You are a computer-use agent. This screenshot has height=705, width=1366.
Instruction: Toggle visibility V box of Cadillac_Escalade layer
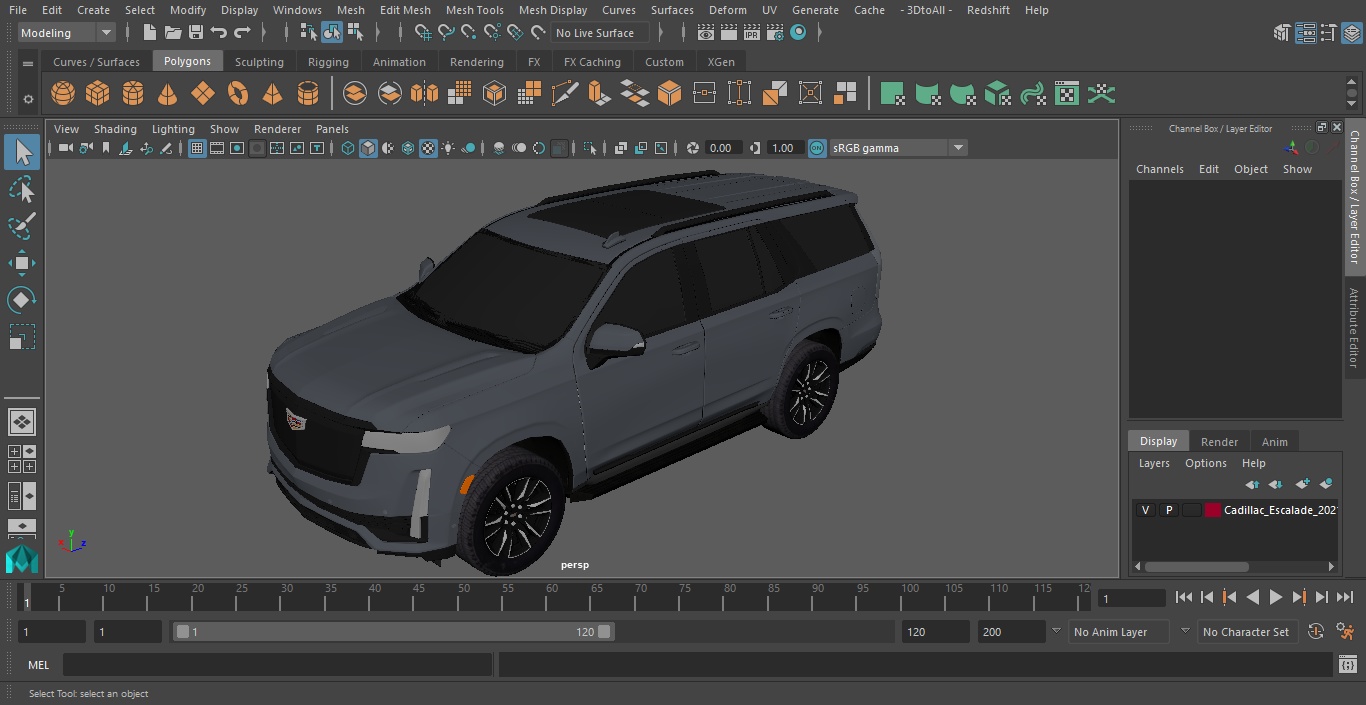point(1145,510)
